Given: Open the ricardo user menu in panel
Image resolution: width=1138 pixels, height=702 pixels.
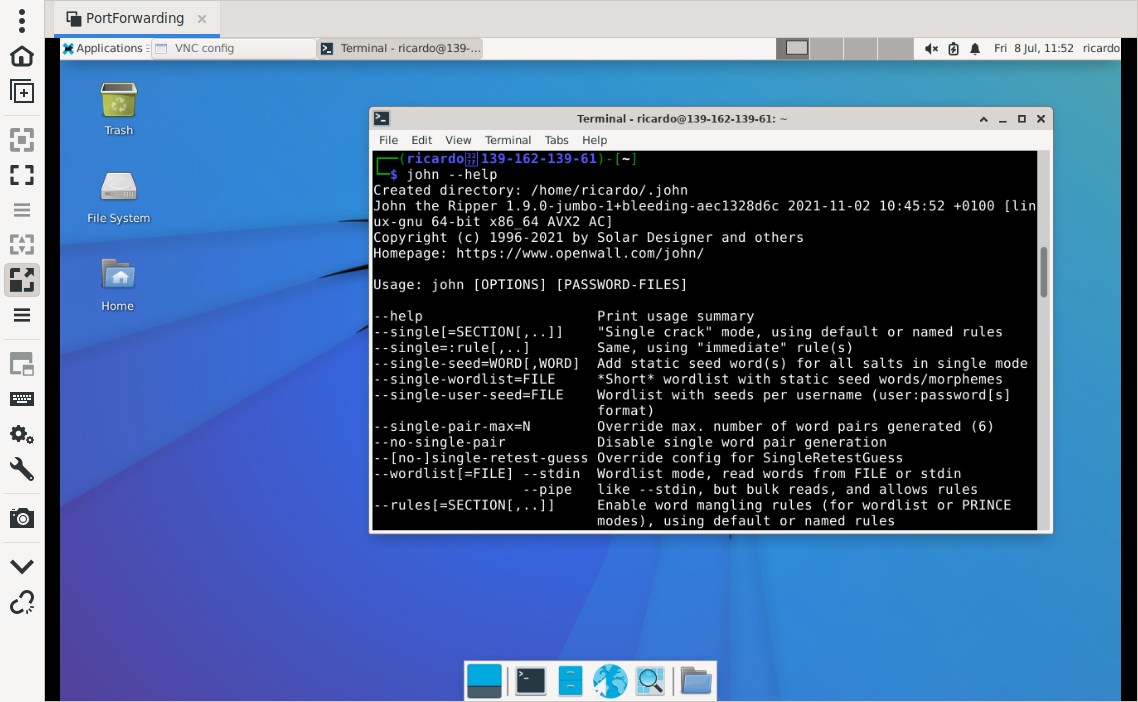Looking at the screenshot, I should (1101, 48).
